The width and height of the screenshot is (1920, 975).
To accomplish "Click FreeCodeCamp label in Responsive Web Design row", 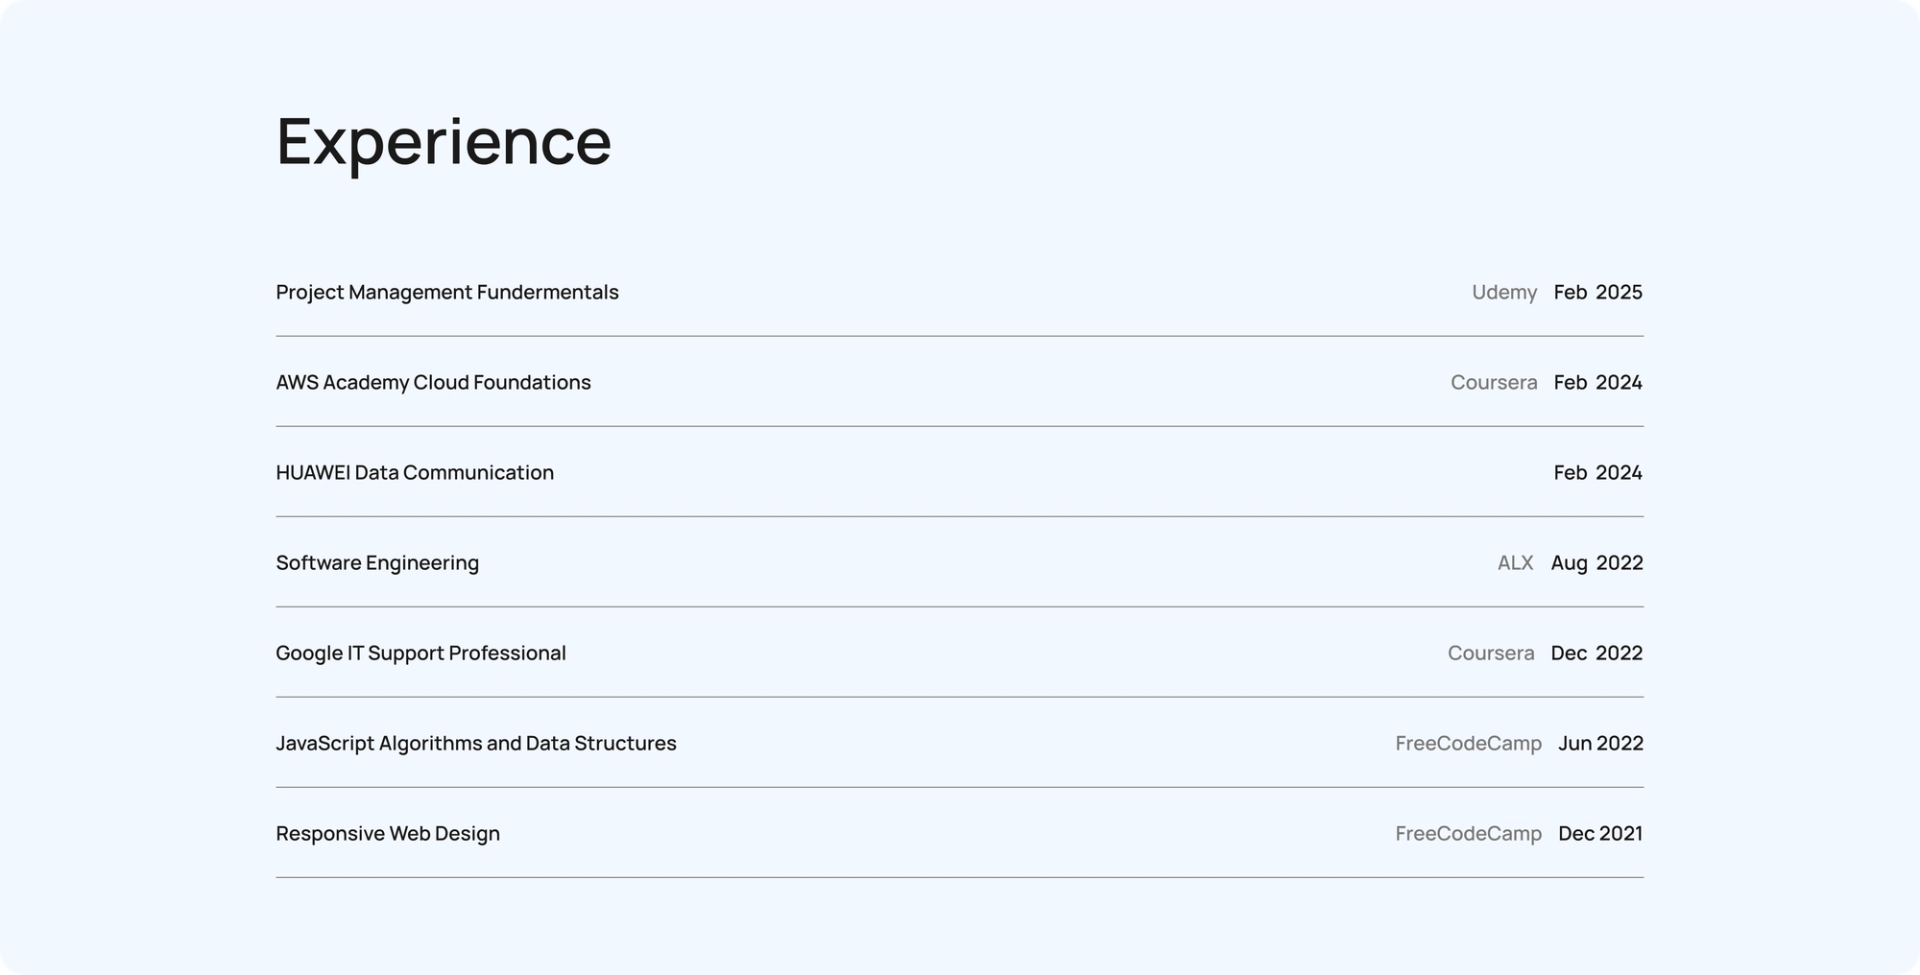I will tap(1469, 833).
